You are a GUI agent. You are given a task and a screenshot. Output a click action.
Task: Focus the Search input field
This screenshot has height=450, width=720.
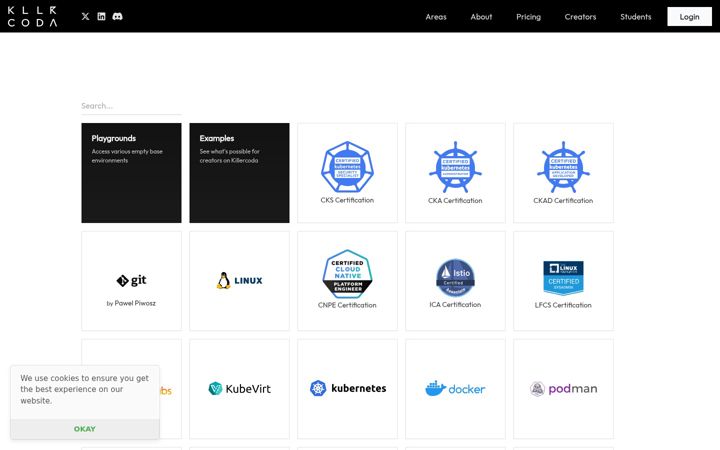[x=131, y=106]
